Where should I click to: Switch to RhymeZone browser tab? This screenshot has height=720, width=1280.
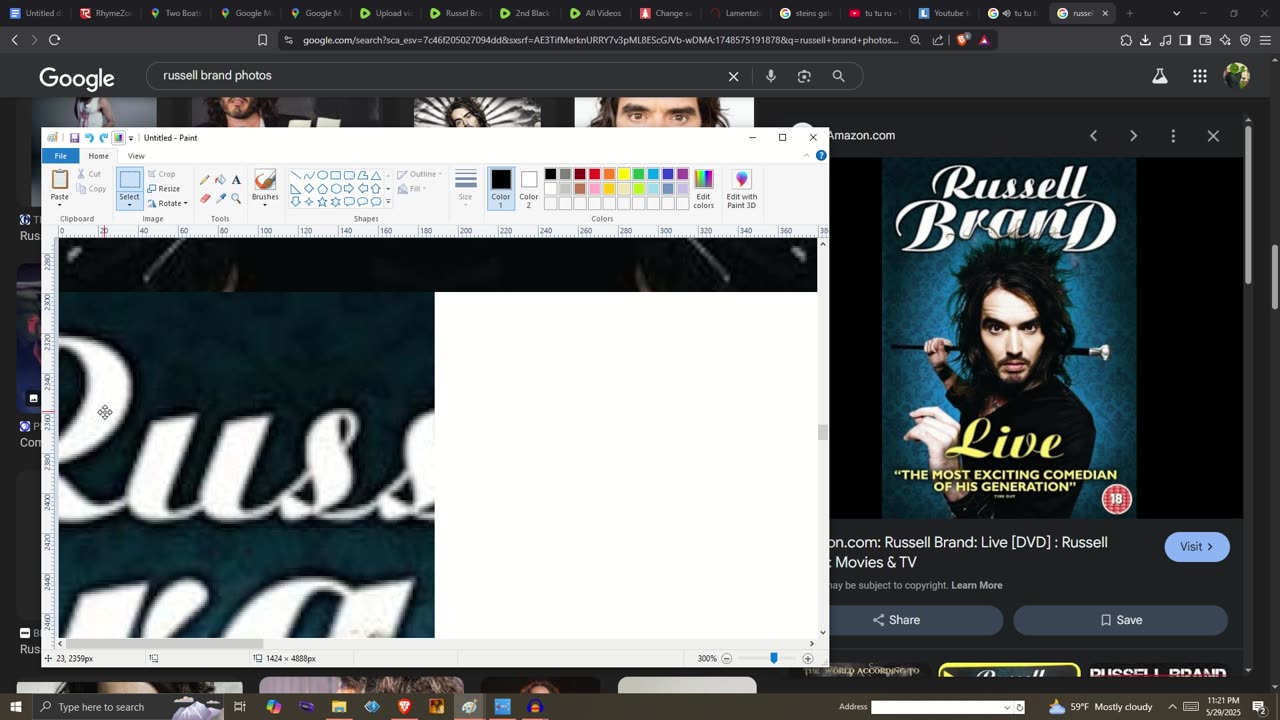105,13
